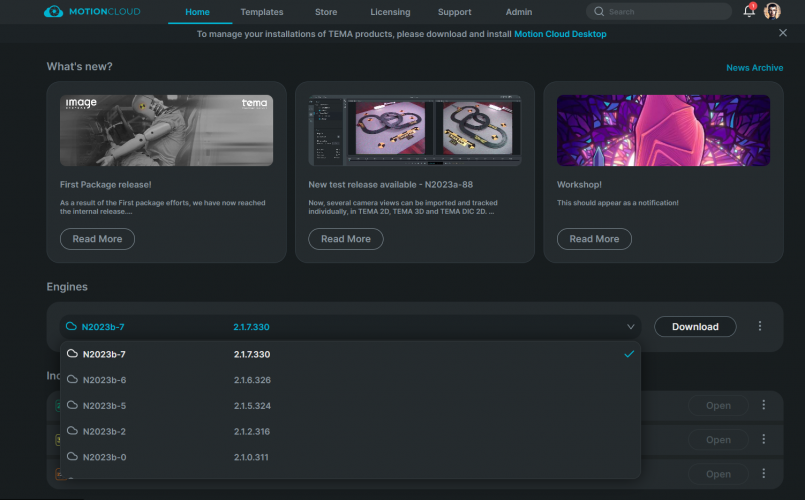Open the race track tracking screenshot thumbnail

[x=415, y=130]
